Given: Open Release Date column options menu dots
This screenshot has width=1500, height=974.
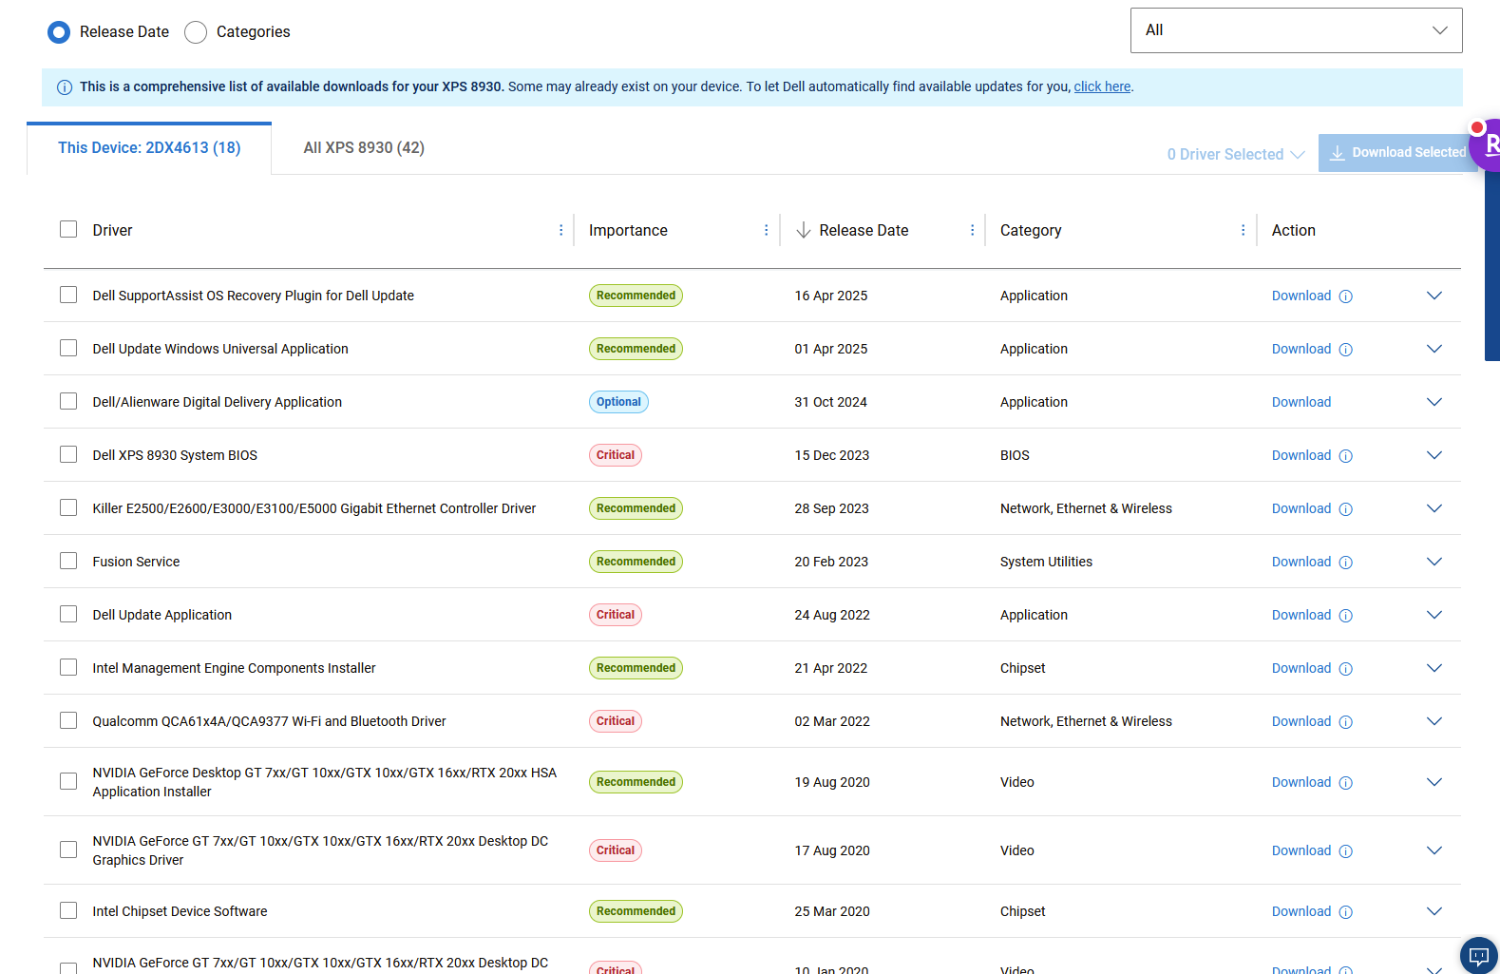Looking at the screenshot, I should pos(972,230).
